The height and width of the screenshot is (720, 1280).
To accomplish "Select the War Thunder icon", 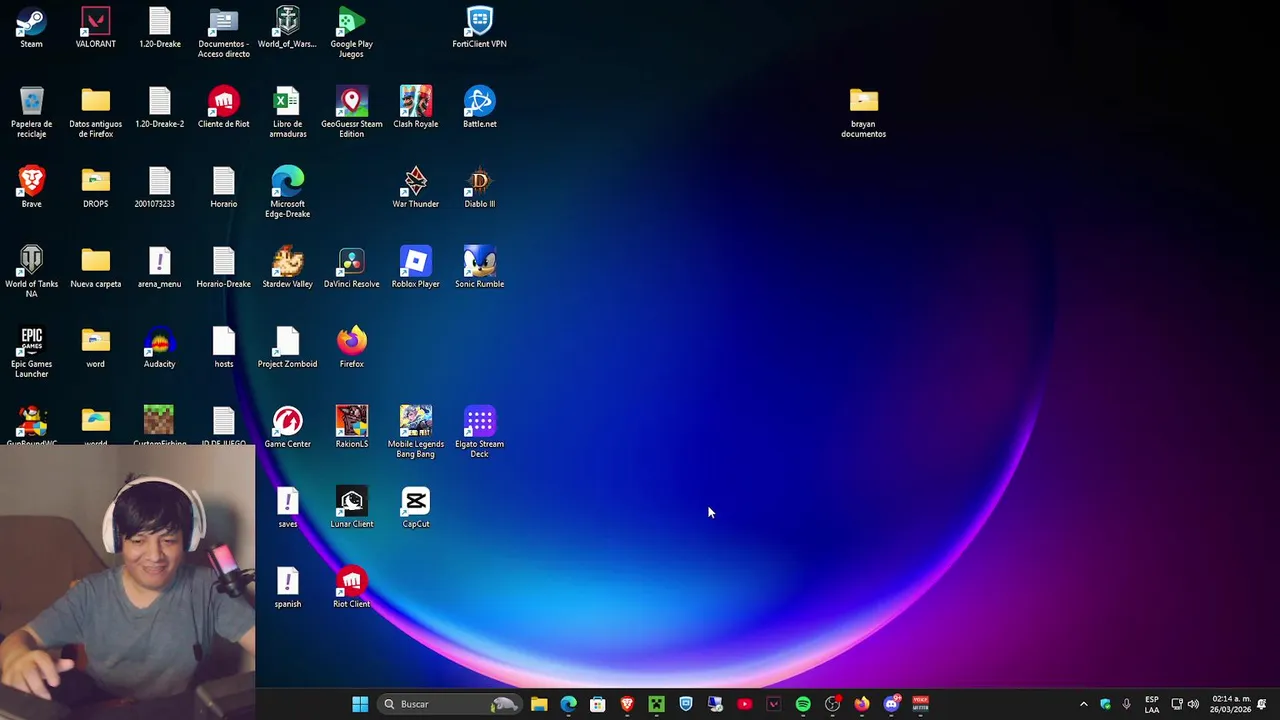I will pos(415,187).
